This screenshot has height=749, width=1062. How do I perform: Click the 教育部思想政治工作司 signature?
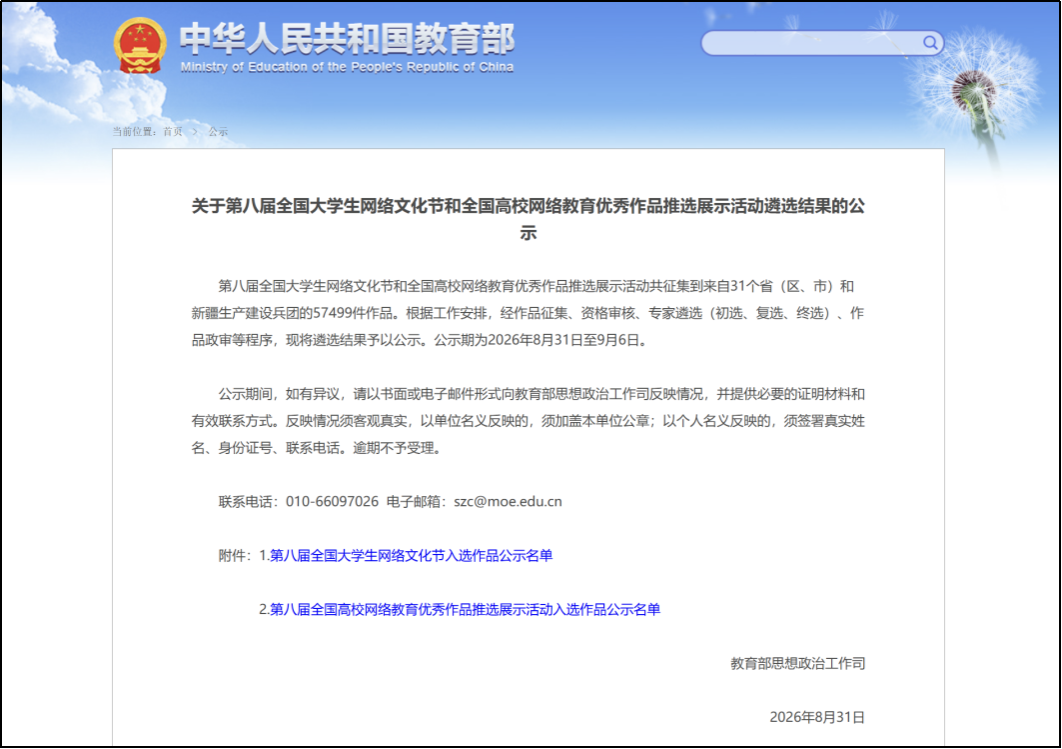coord(798,664)
